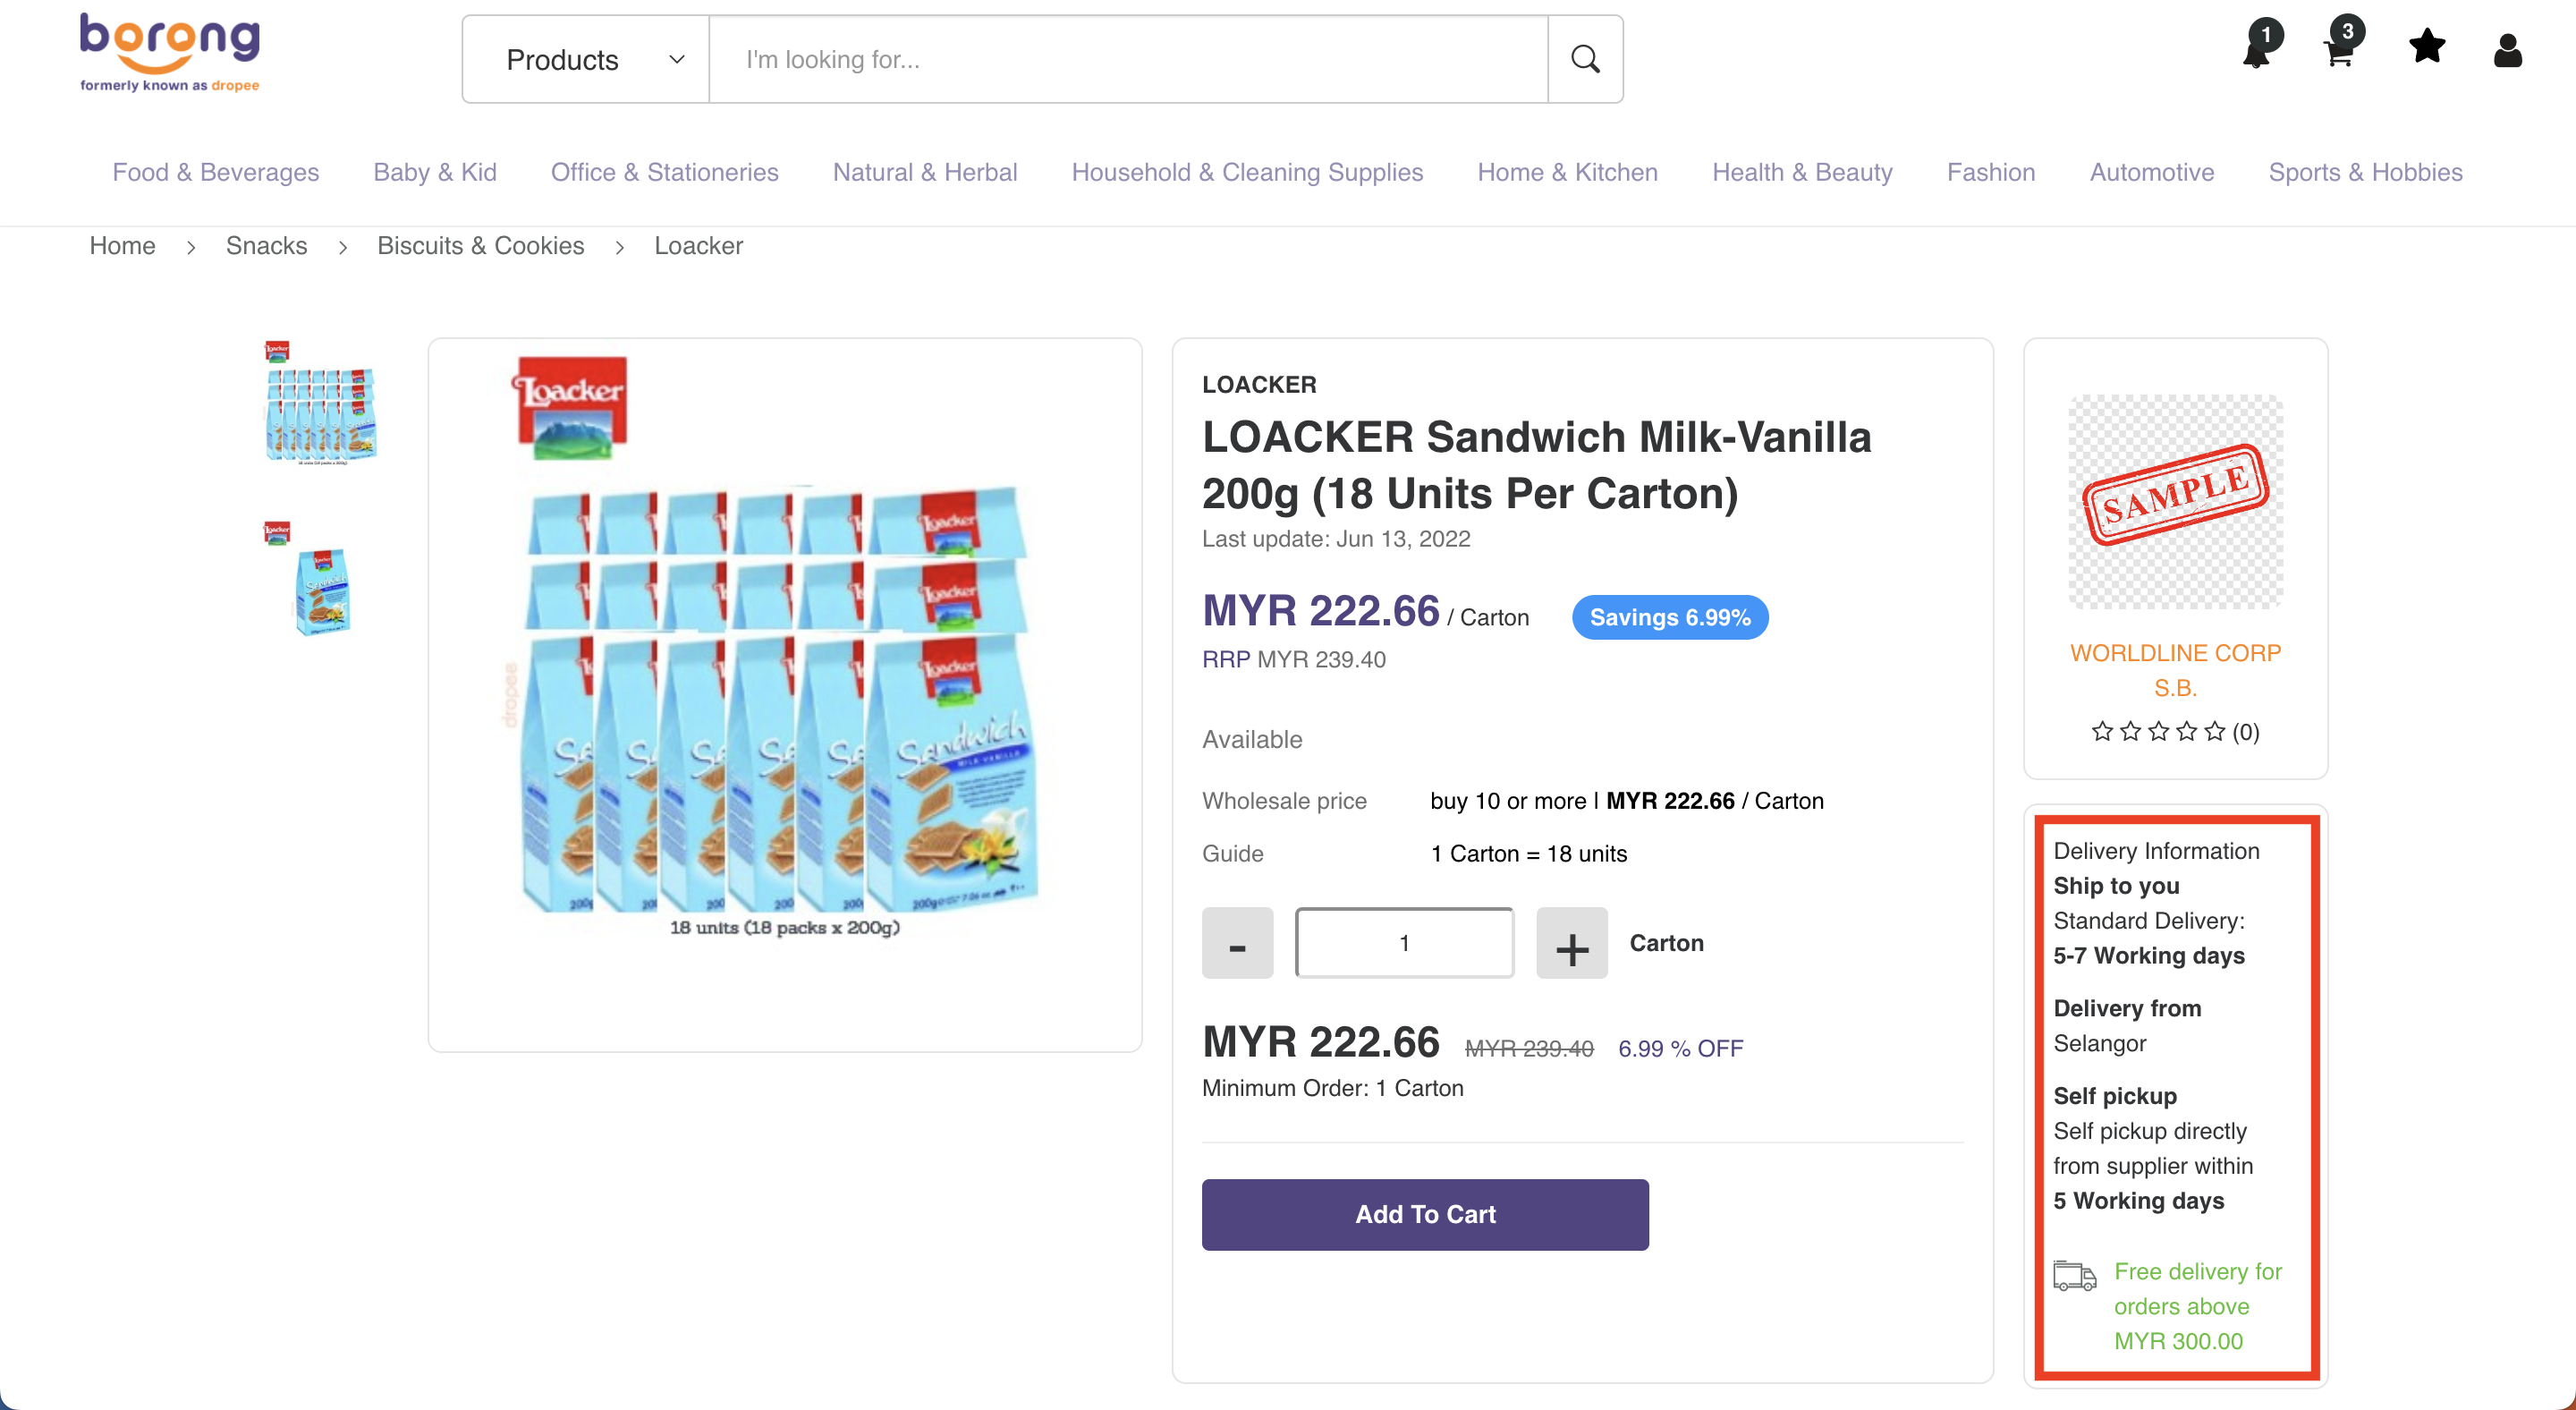
Task: Select the first carton product thumbnail
Action: 320,403
